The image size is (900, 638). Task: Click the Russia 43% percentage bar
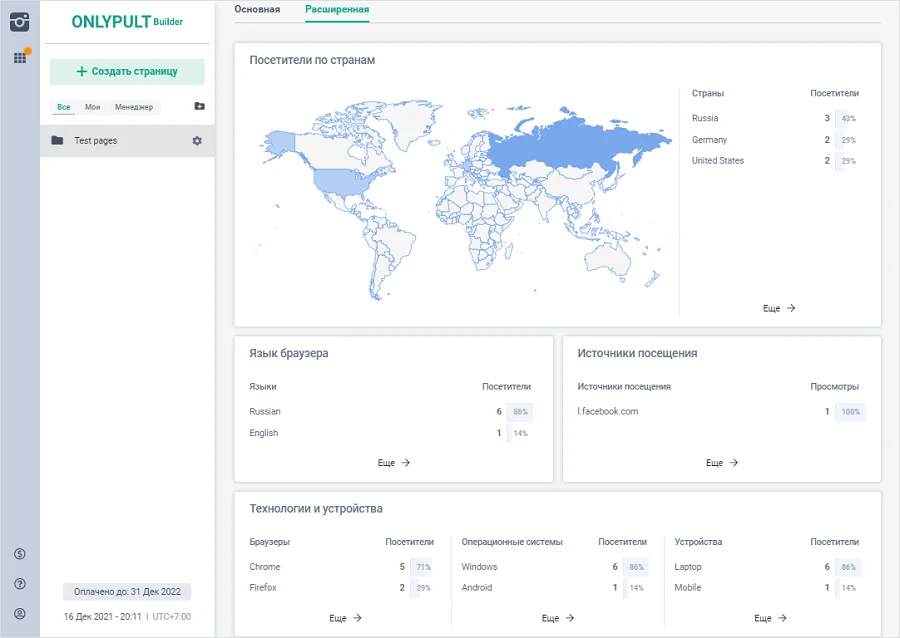(847, 119)
